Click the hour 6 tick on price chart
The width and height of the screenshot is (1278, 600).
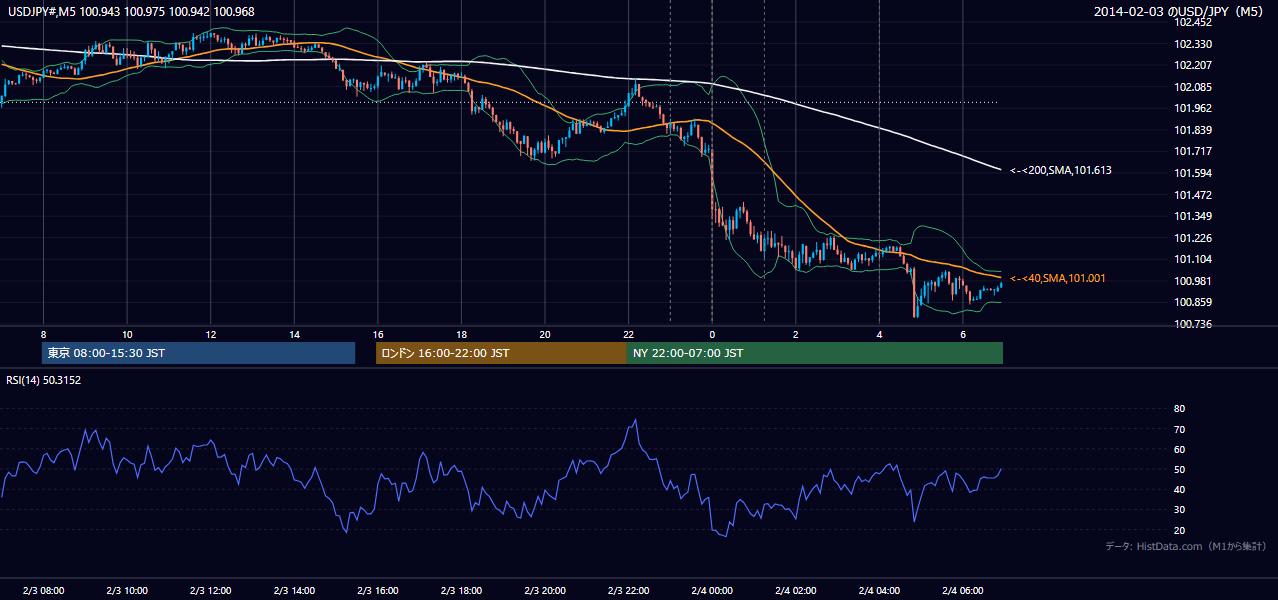[962, 334]
